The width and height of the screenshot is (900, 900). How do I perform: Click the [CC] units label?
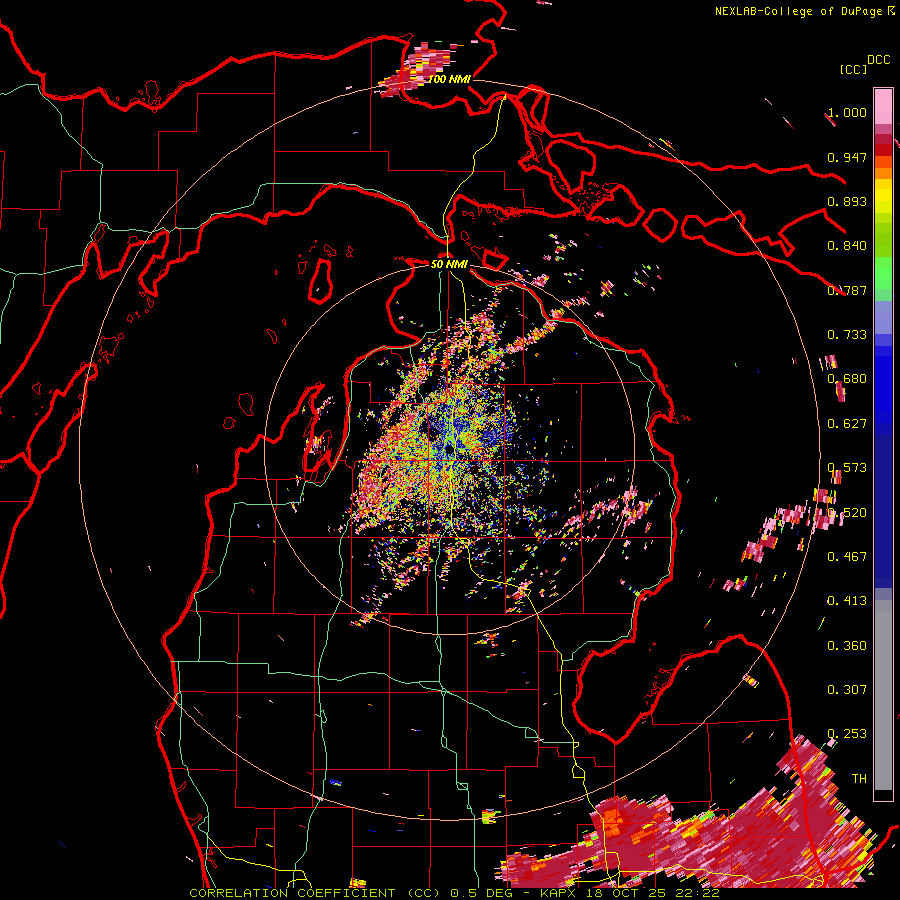coord(854,69)
